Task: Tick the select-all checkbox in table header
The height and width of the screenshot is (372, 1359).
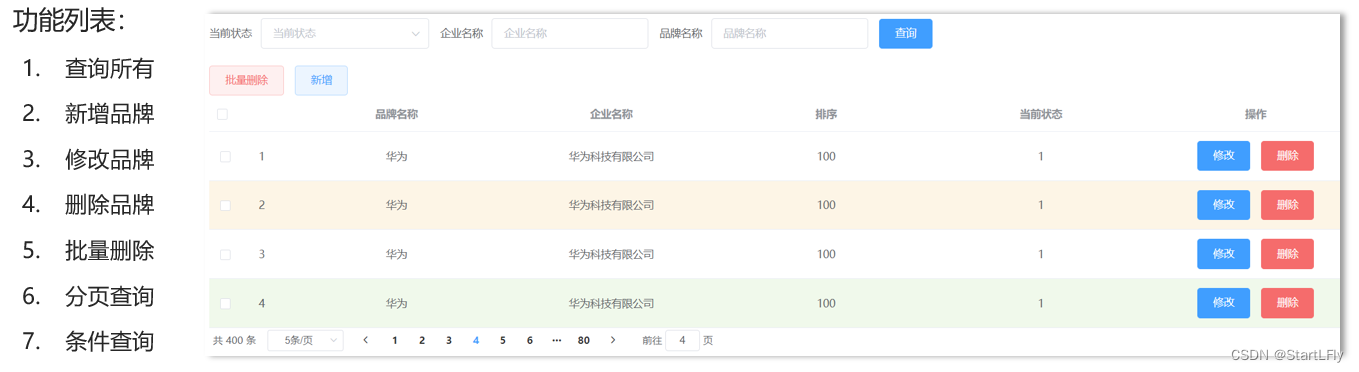Action: 222,114
